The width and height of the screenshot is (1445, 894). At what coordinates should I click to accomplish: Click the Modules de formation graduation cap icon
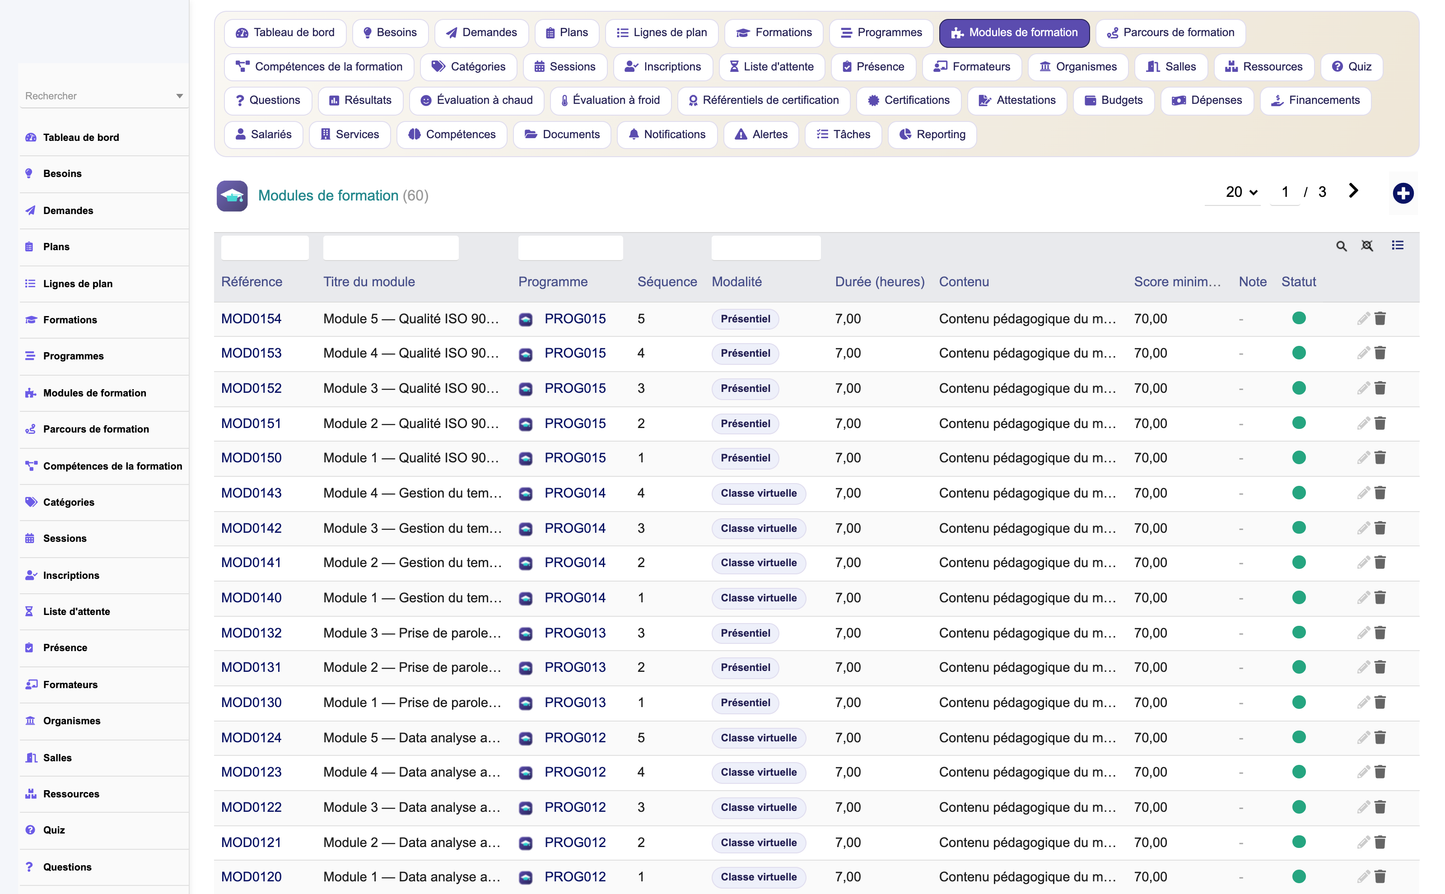coord(232,195)
